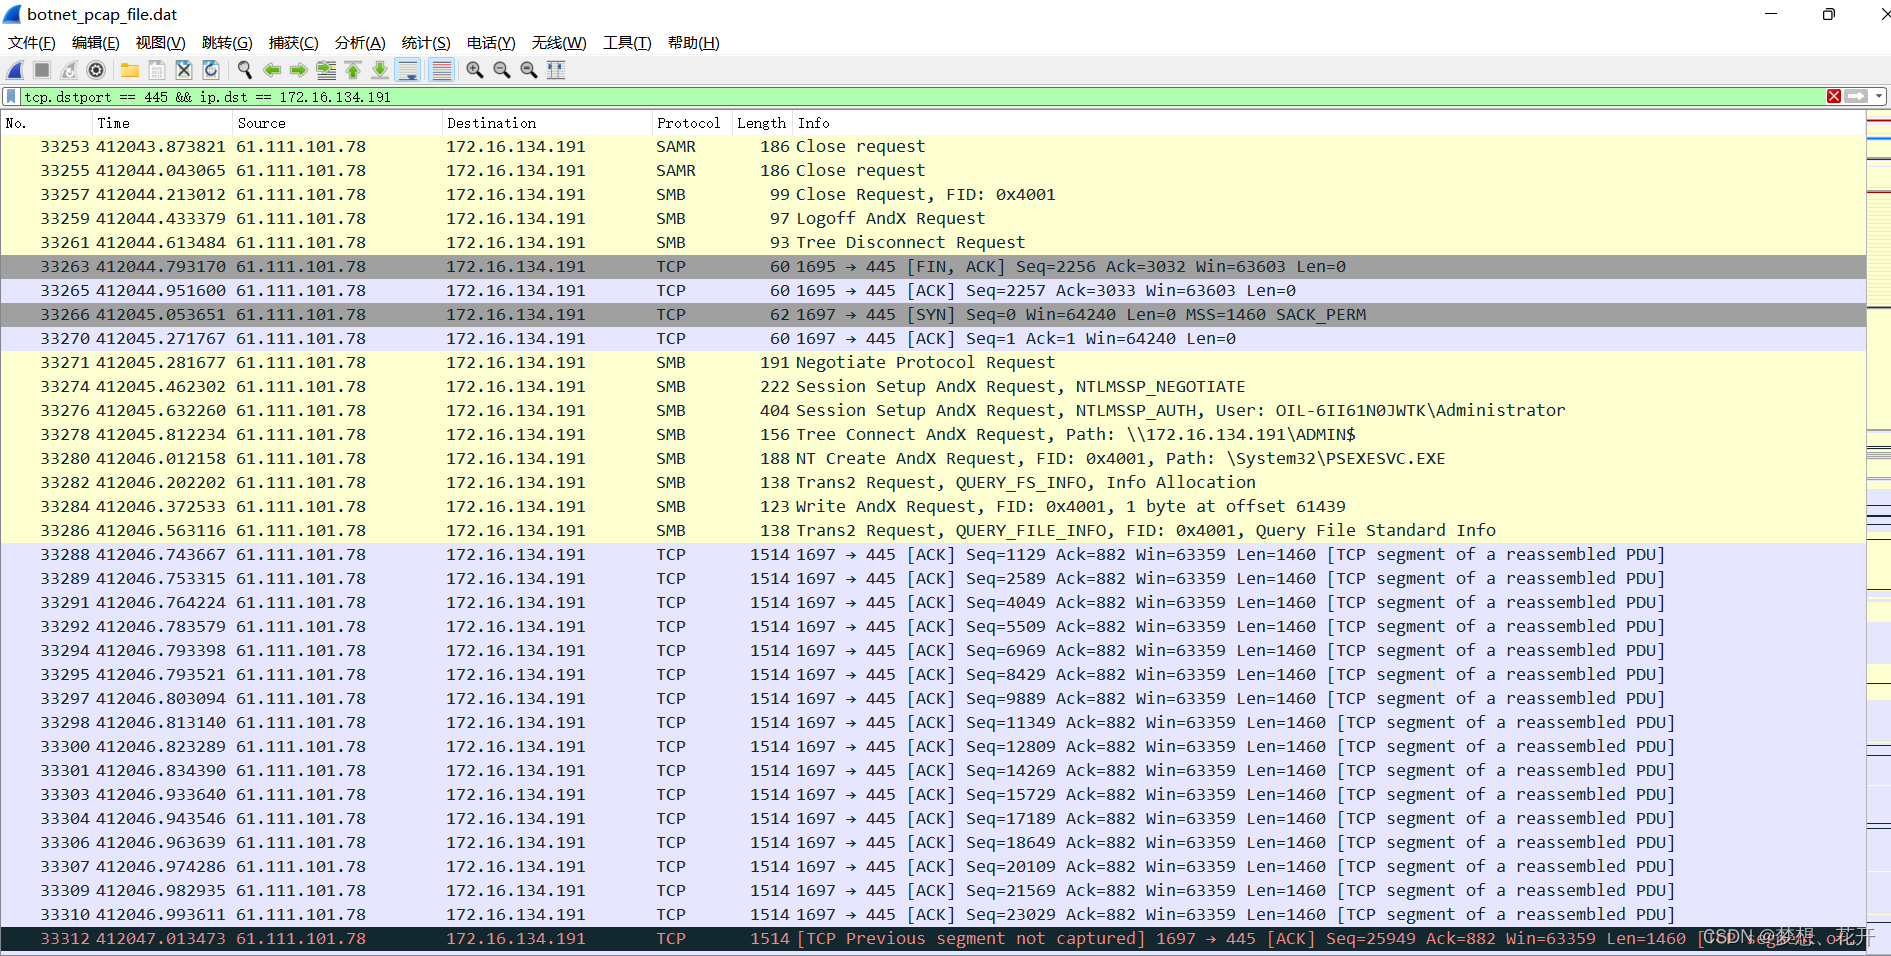
Task: Click the restart current capture icon
Action: (x=69, y=70)
